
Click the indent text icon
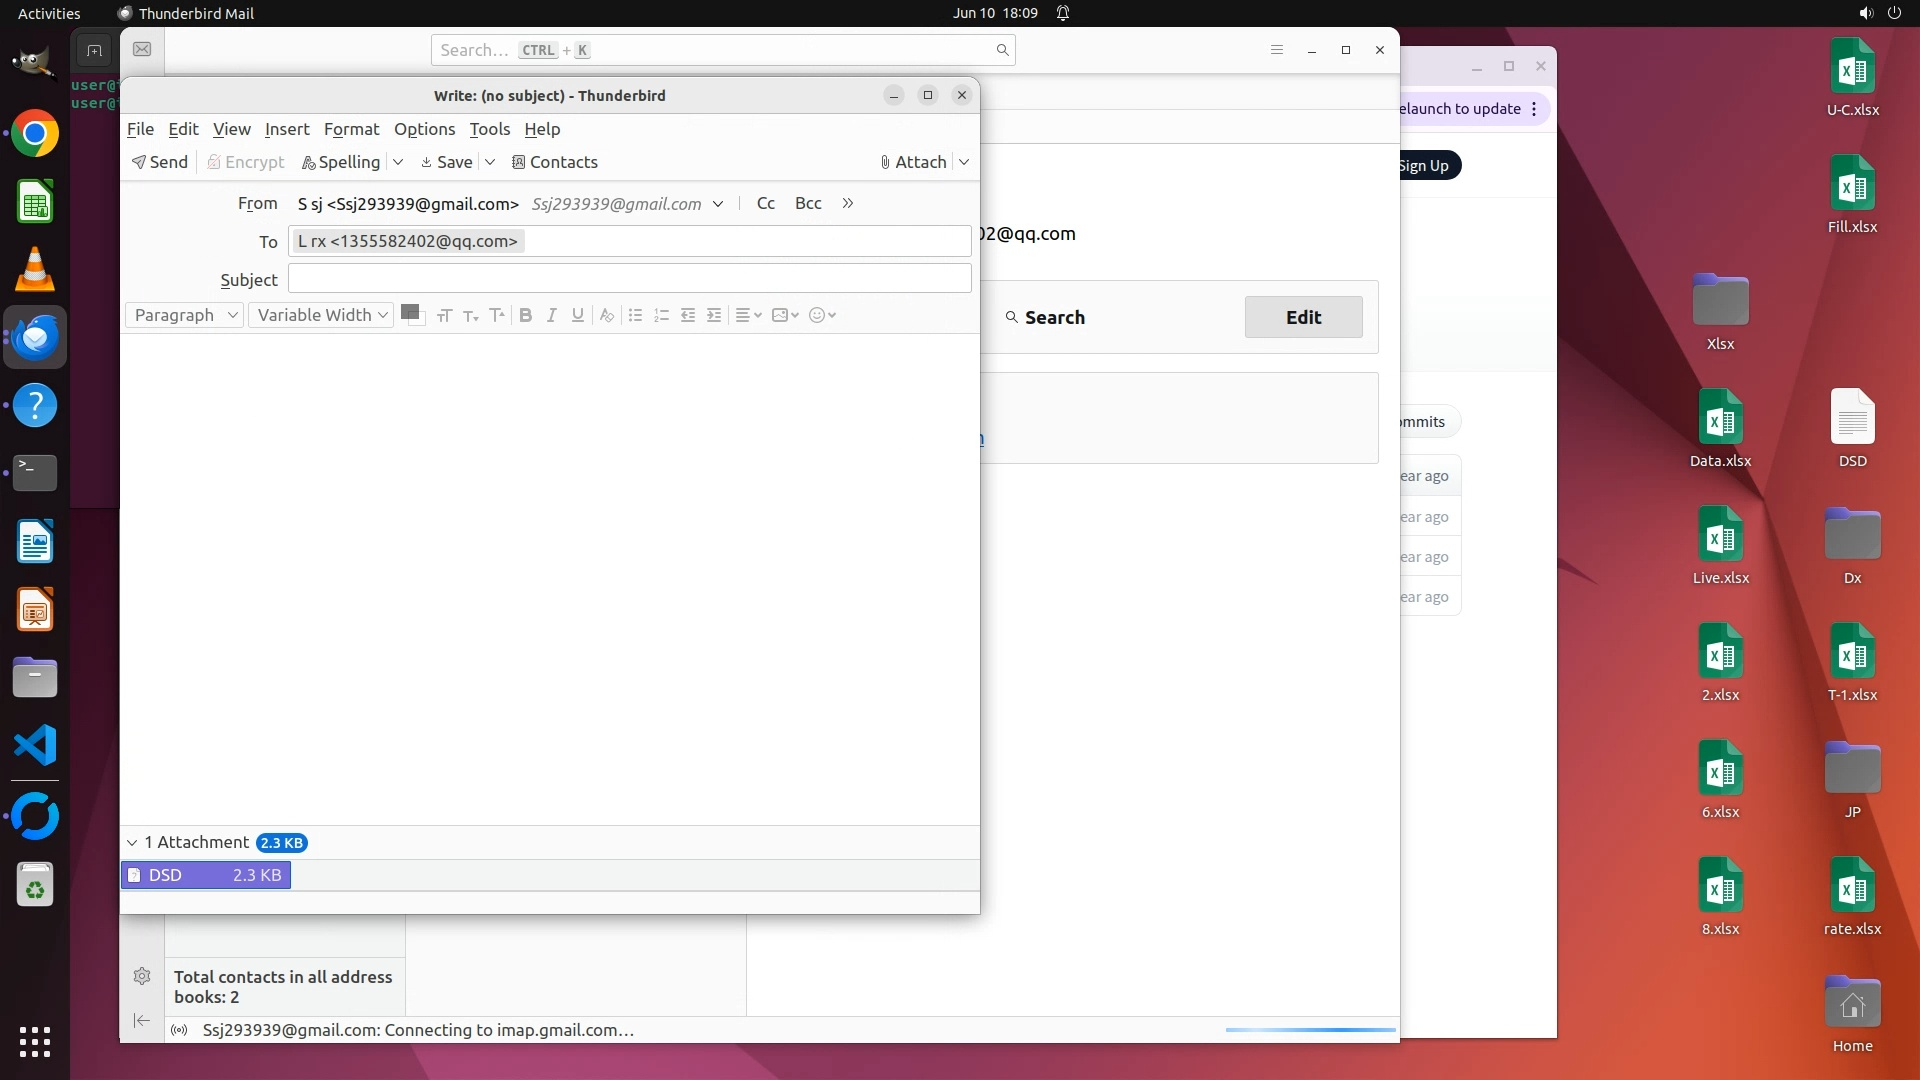pos(714,315)
